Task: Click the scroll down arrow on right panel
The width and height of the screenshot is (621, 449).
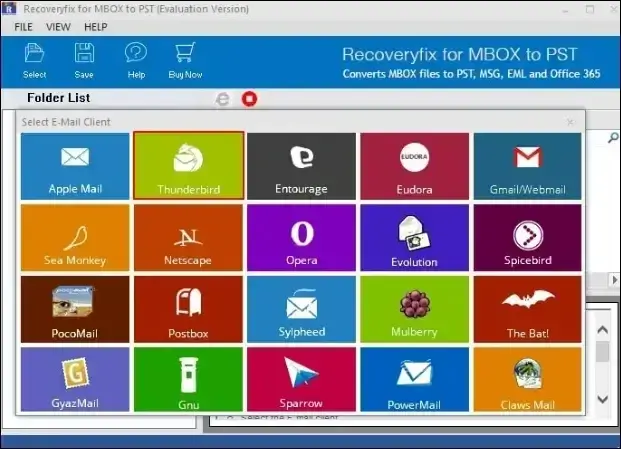Action: point(602,399)
